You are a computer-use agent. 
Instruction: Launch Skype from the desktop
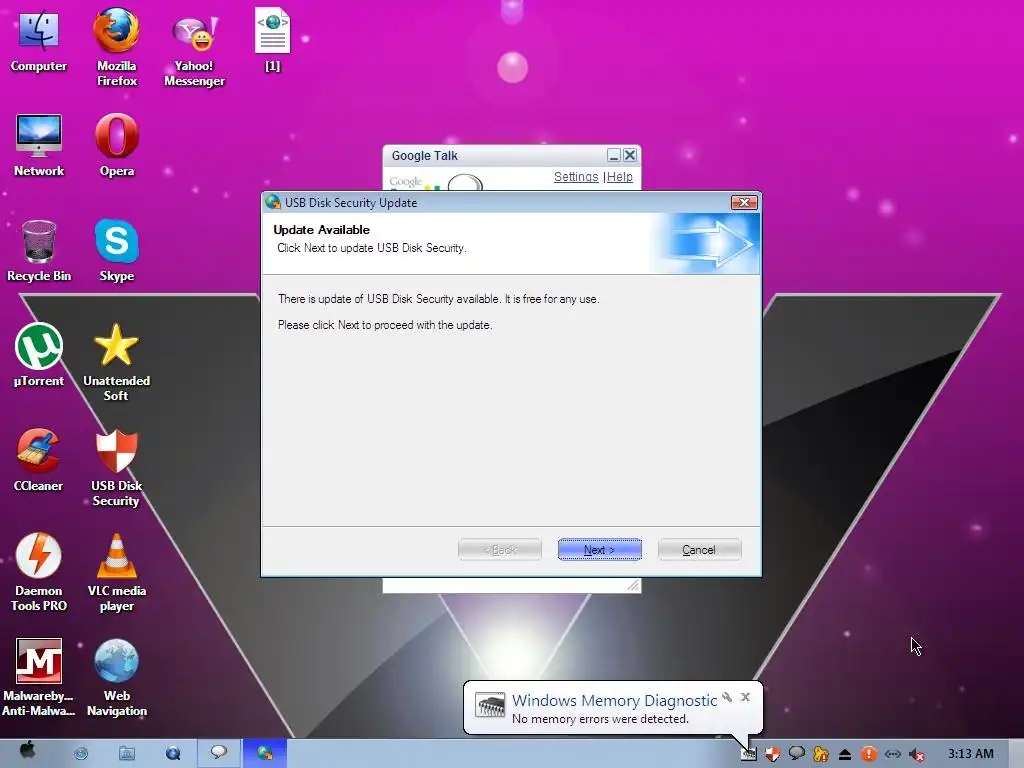[116, 250]
